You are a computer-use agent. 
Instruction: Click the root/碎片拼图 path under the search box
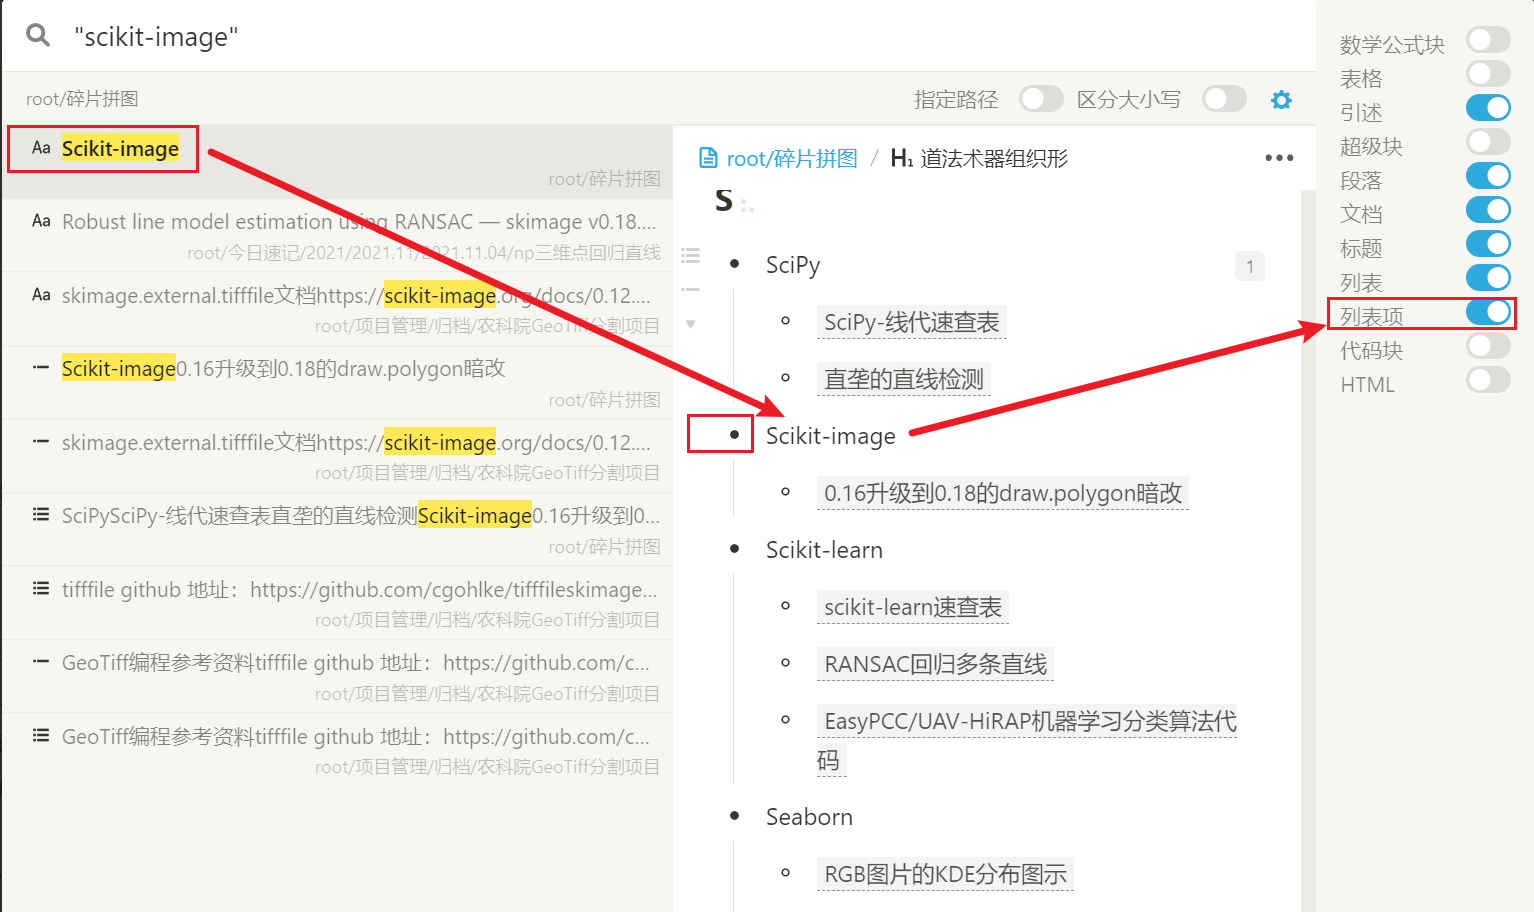coord(82,99)
